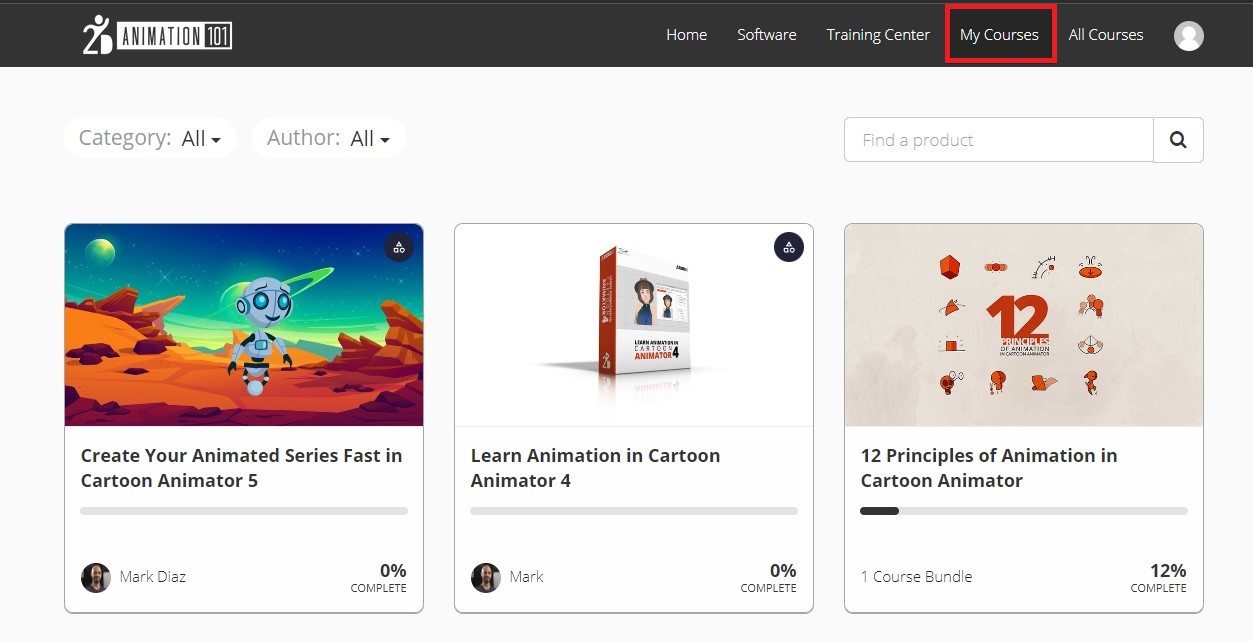This screenshot has height=641, width=1253.
Task: Open the Author filter dropdown
Action: click(x=328, y=138)
